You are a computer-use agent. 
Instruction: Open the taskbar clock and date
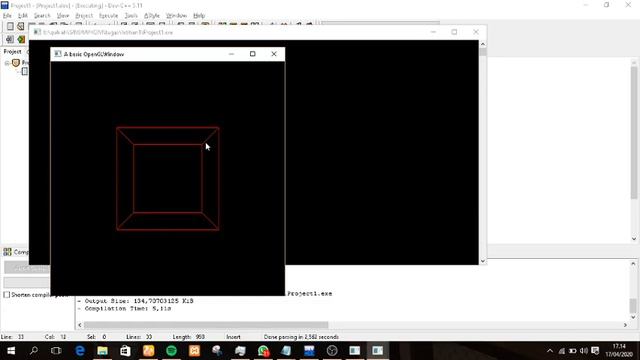[619, 351]
